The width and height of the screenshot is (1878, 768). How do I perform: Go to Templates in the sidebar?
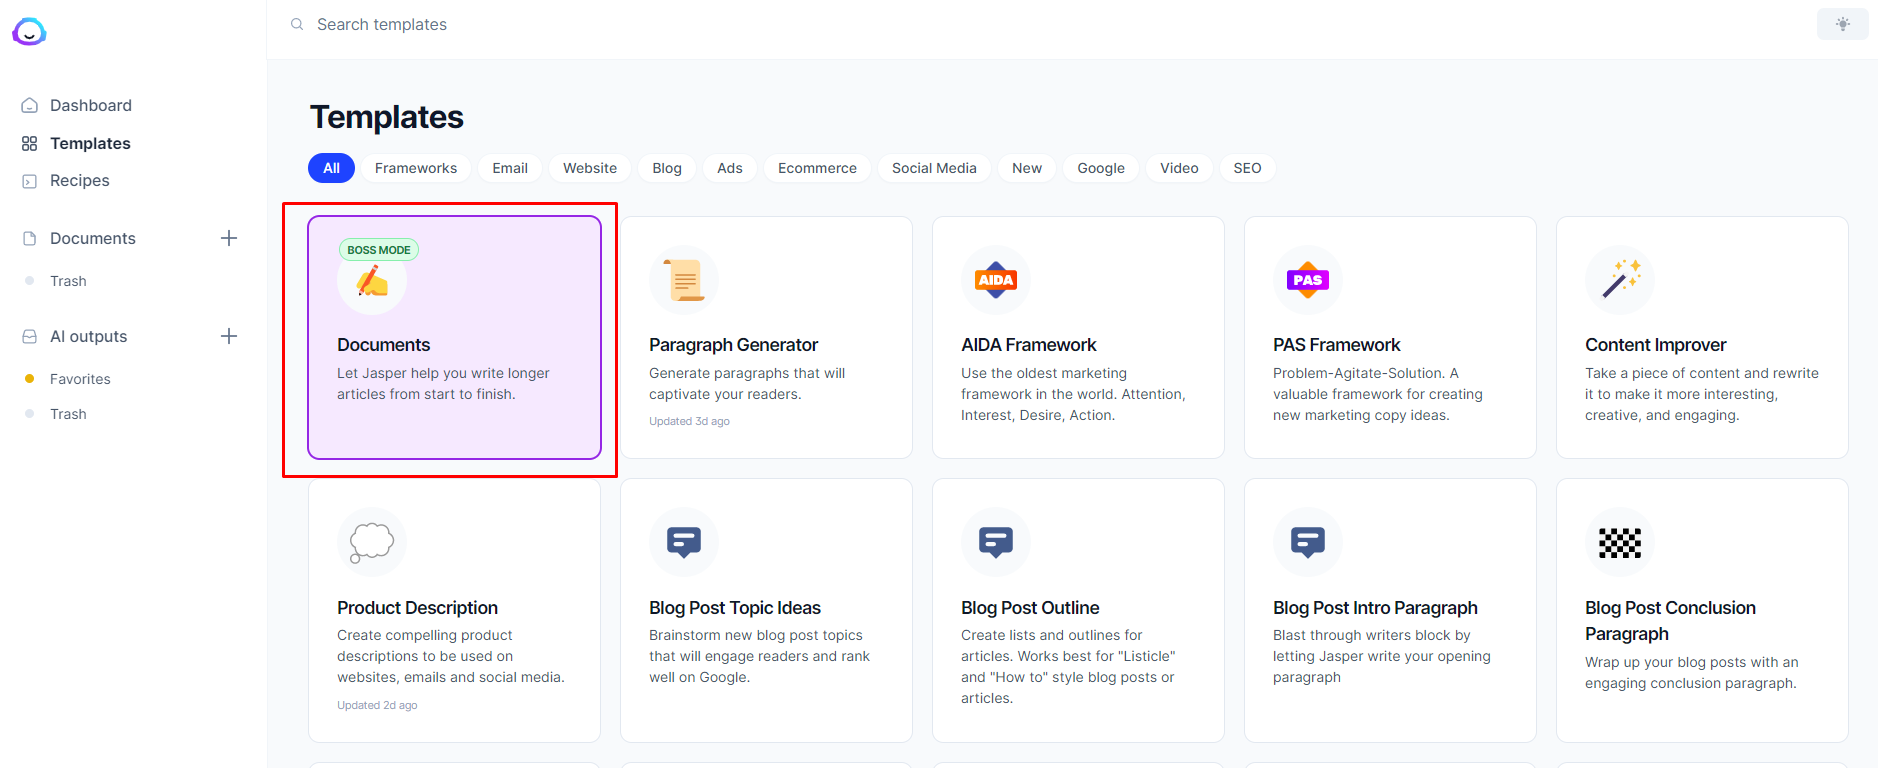point(90,144)
